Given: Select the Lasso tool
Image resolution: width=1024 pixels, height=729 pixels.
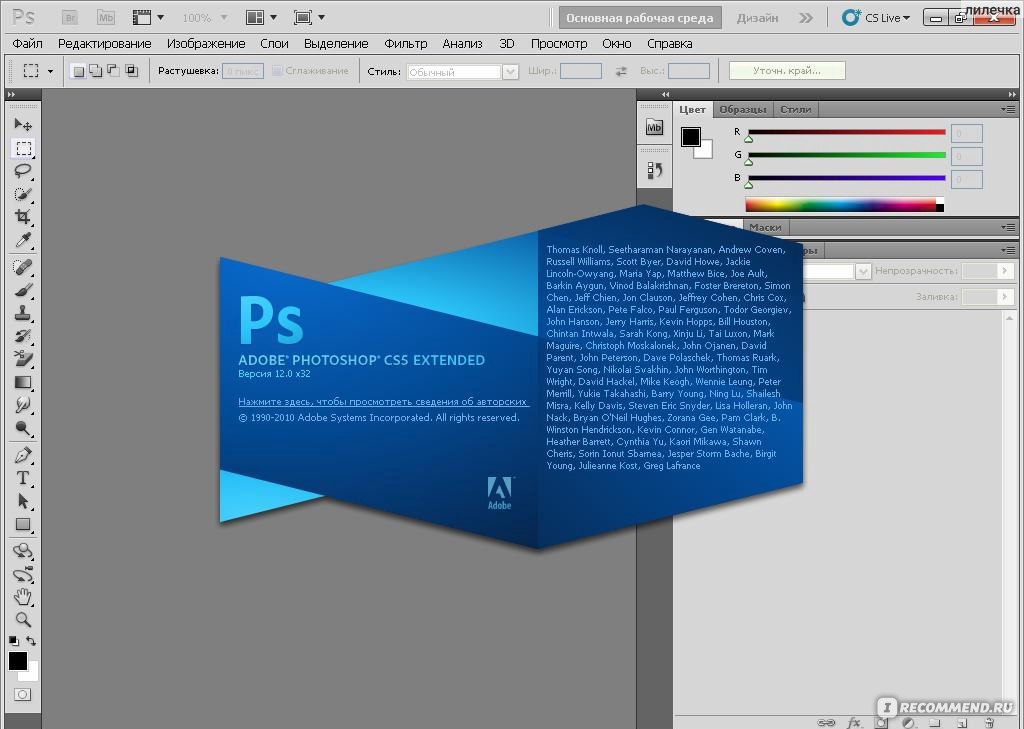Looking at the screenshot, I should coord(23,171).
